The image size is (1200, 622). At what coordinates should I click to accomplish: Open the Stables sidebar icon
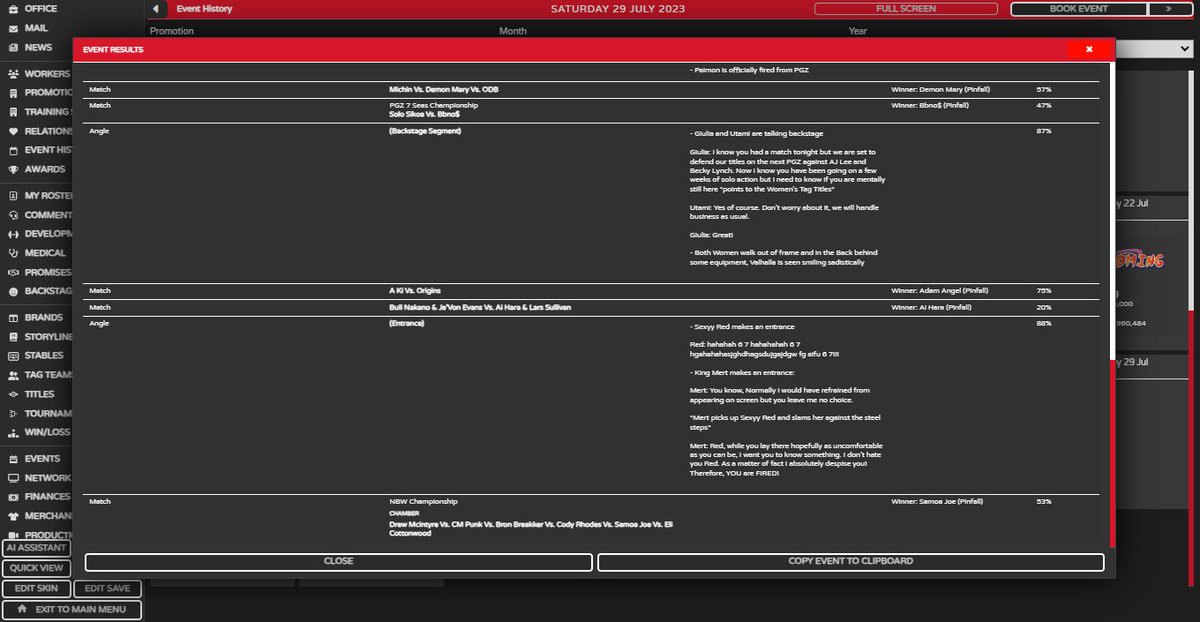tap(14, 356)
